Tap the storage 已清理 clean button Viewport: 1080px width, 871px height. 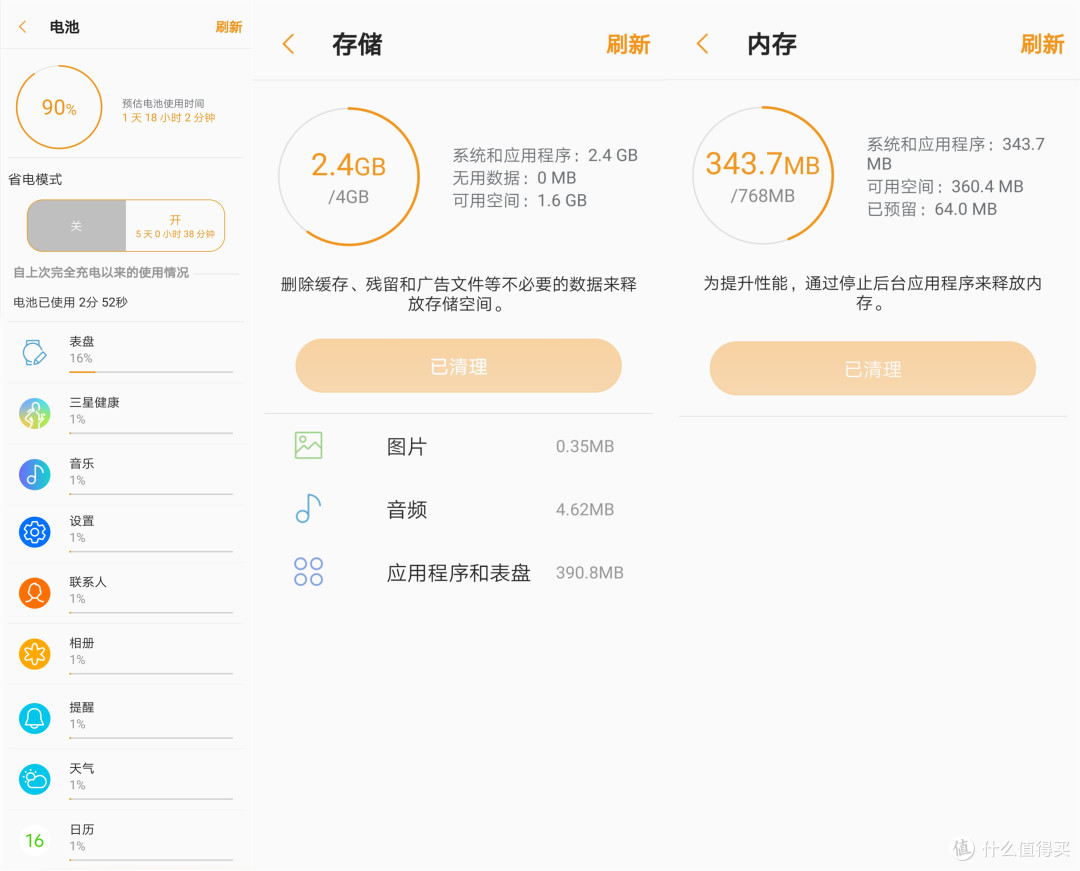(x=459, y=366)
